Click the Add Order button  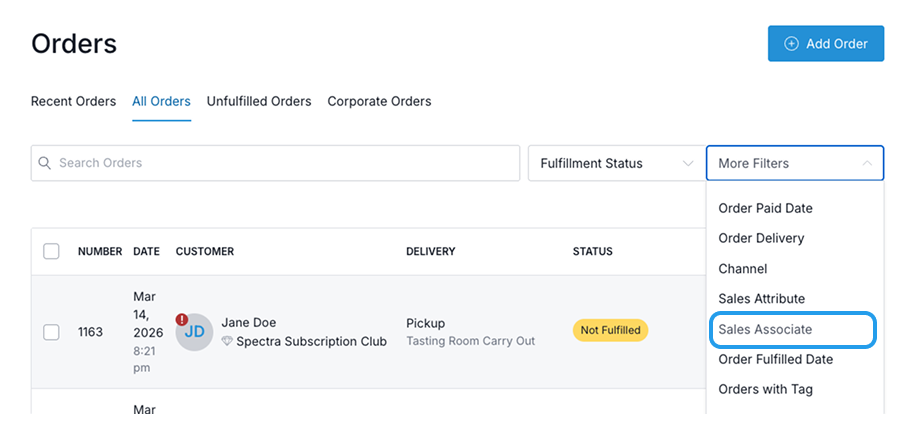(825, 44)
